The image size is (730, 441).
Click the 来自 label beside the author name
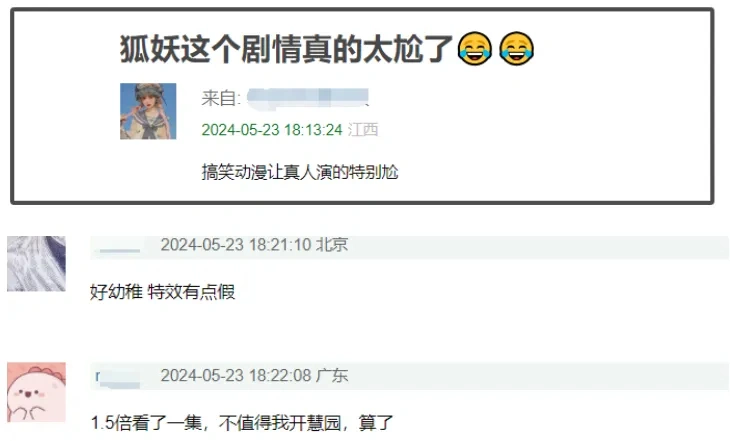(221, 98)
